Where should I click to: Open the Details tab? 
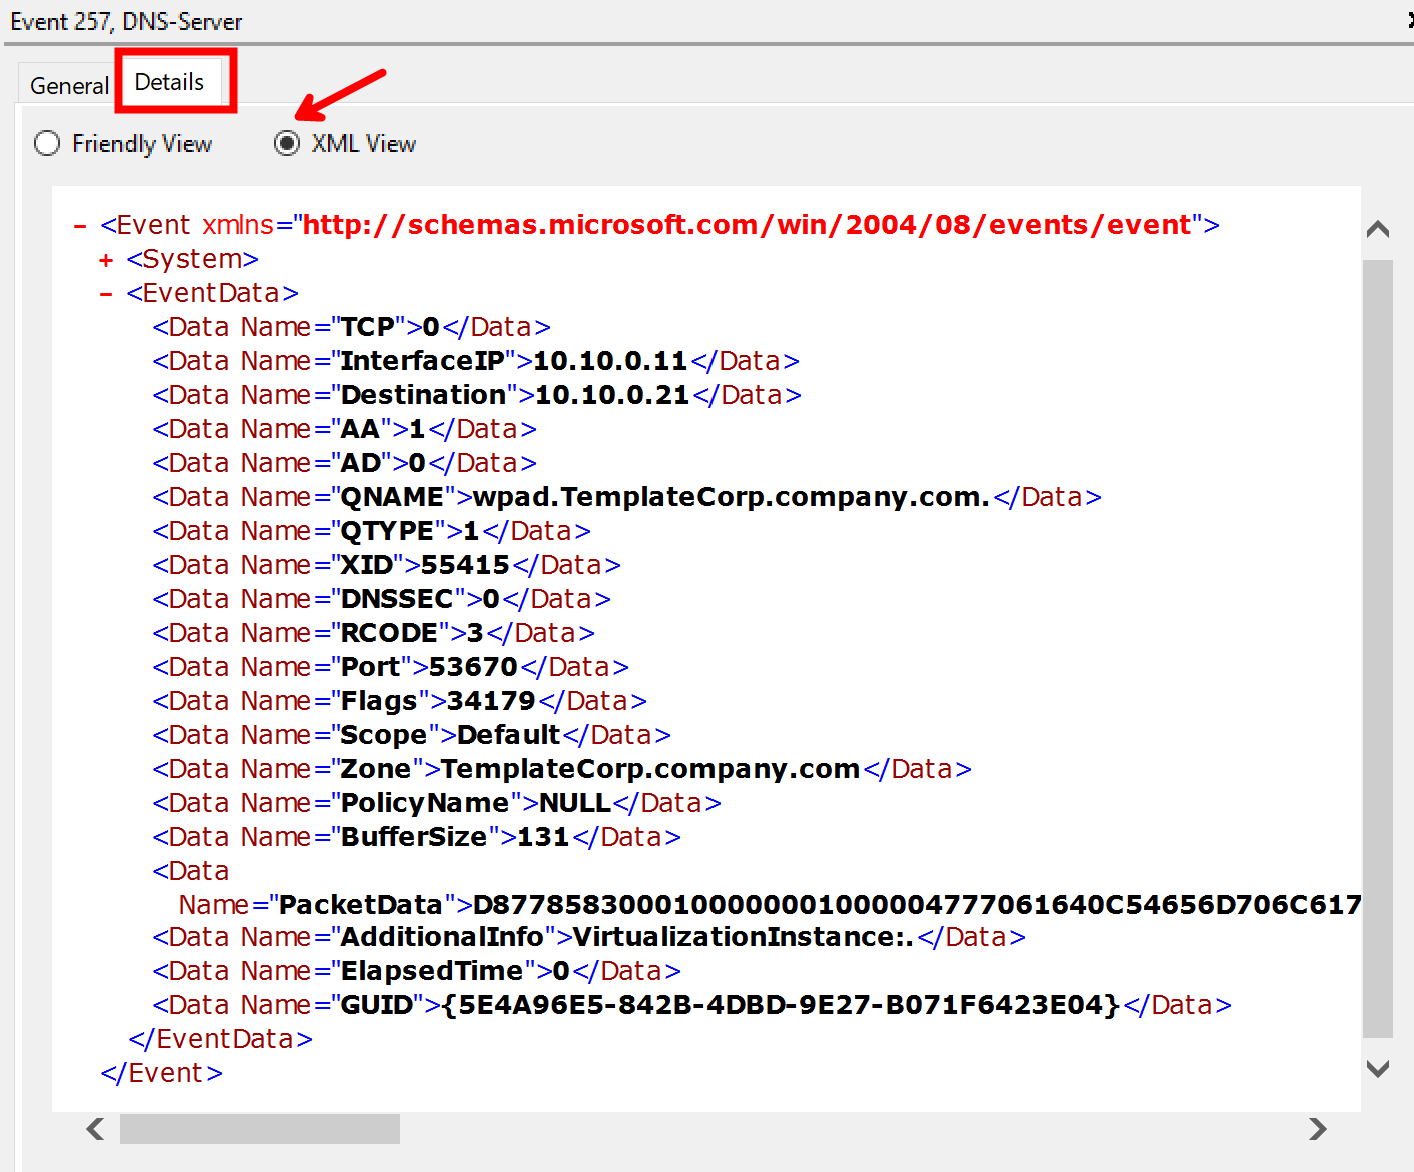coord(169,82)
